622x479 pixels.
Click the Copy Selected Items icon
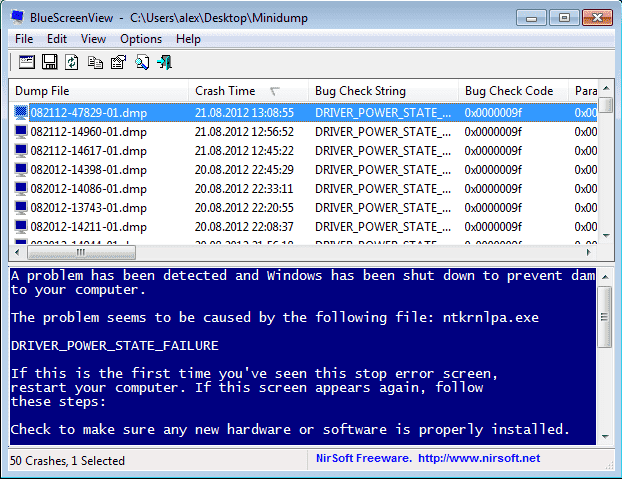click(x=95, y=62)
